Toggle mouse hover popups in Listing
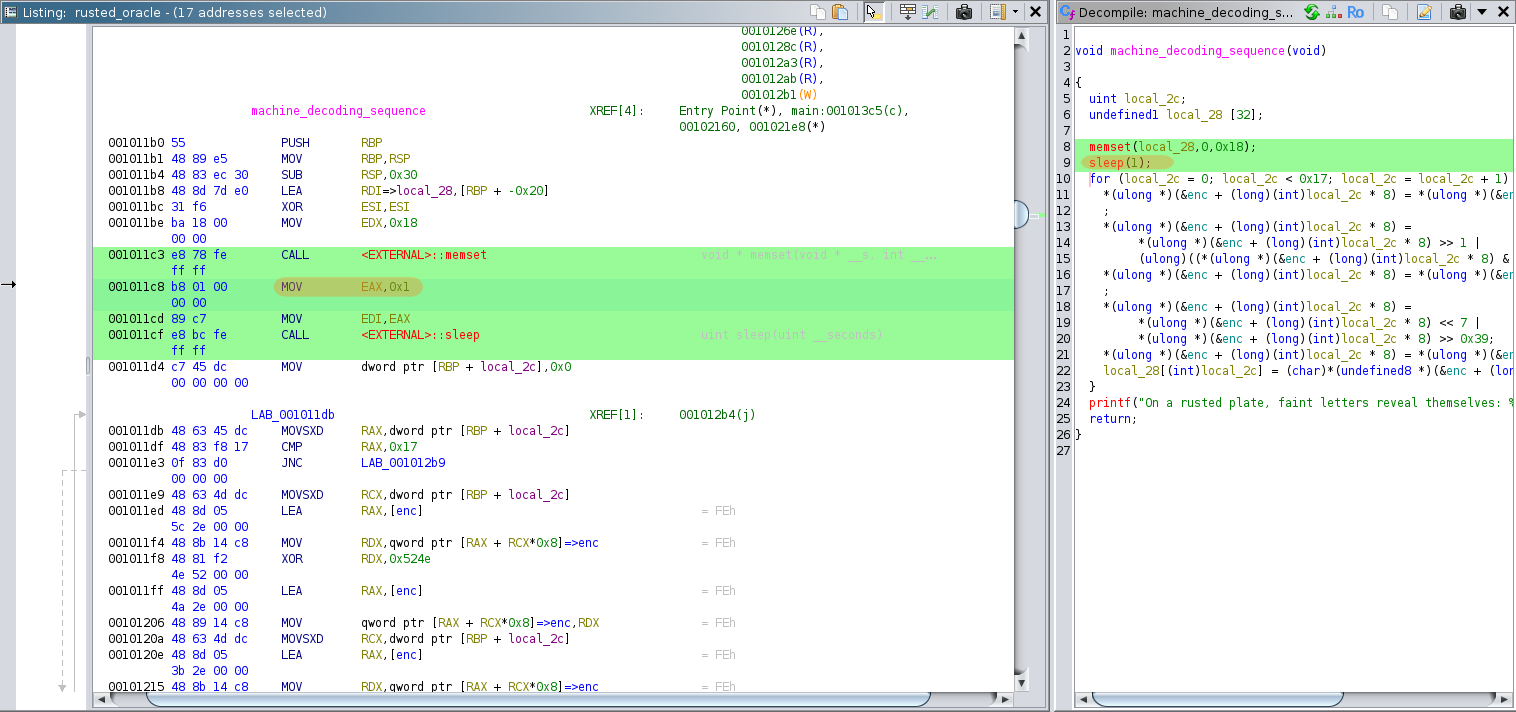Image resolution: width=1516 pixels, height=712 pixels. (x=874, y=12)
